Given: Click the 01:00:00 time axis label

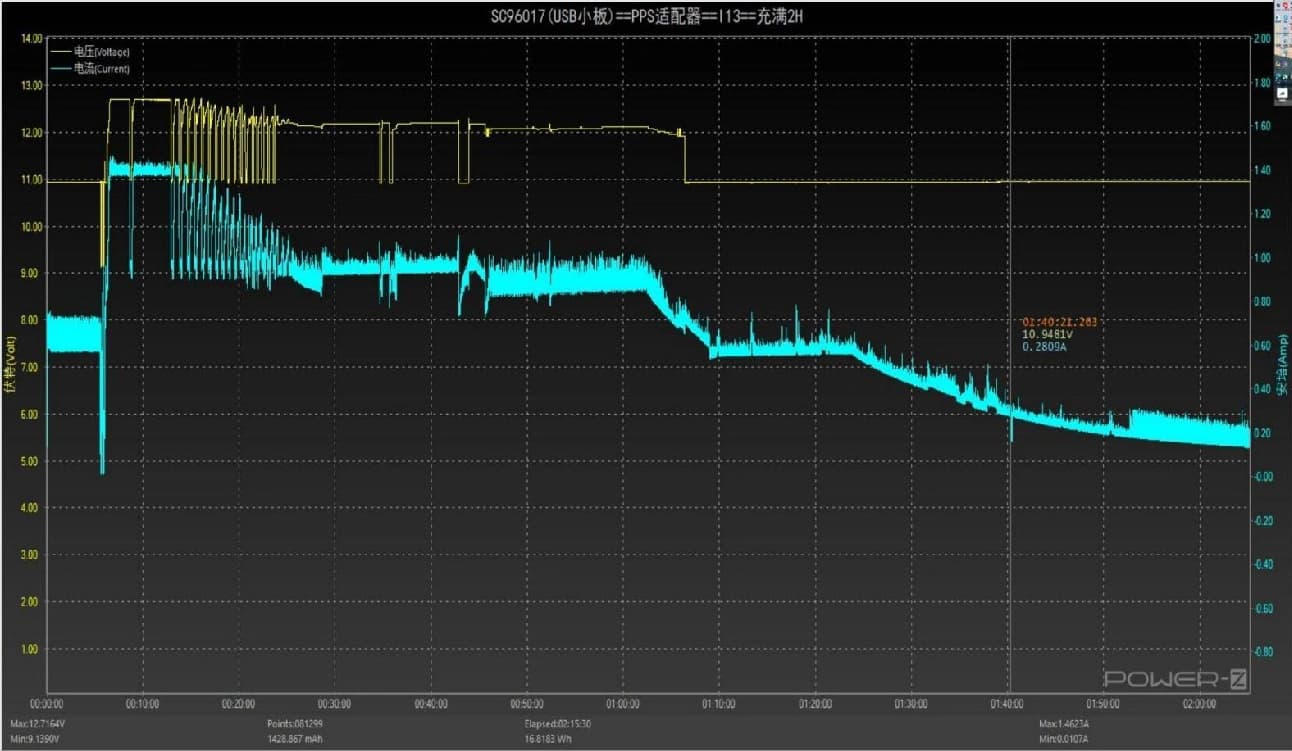Looking at the screenshot, I should 623,704.
